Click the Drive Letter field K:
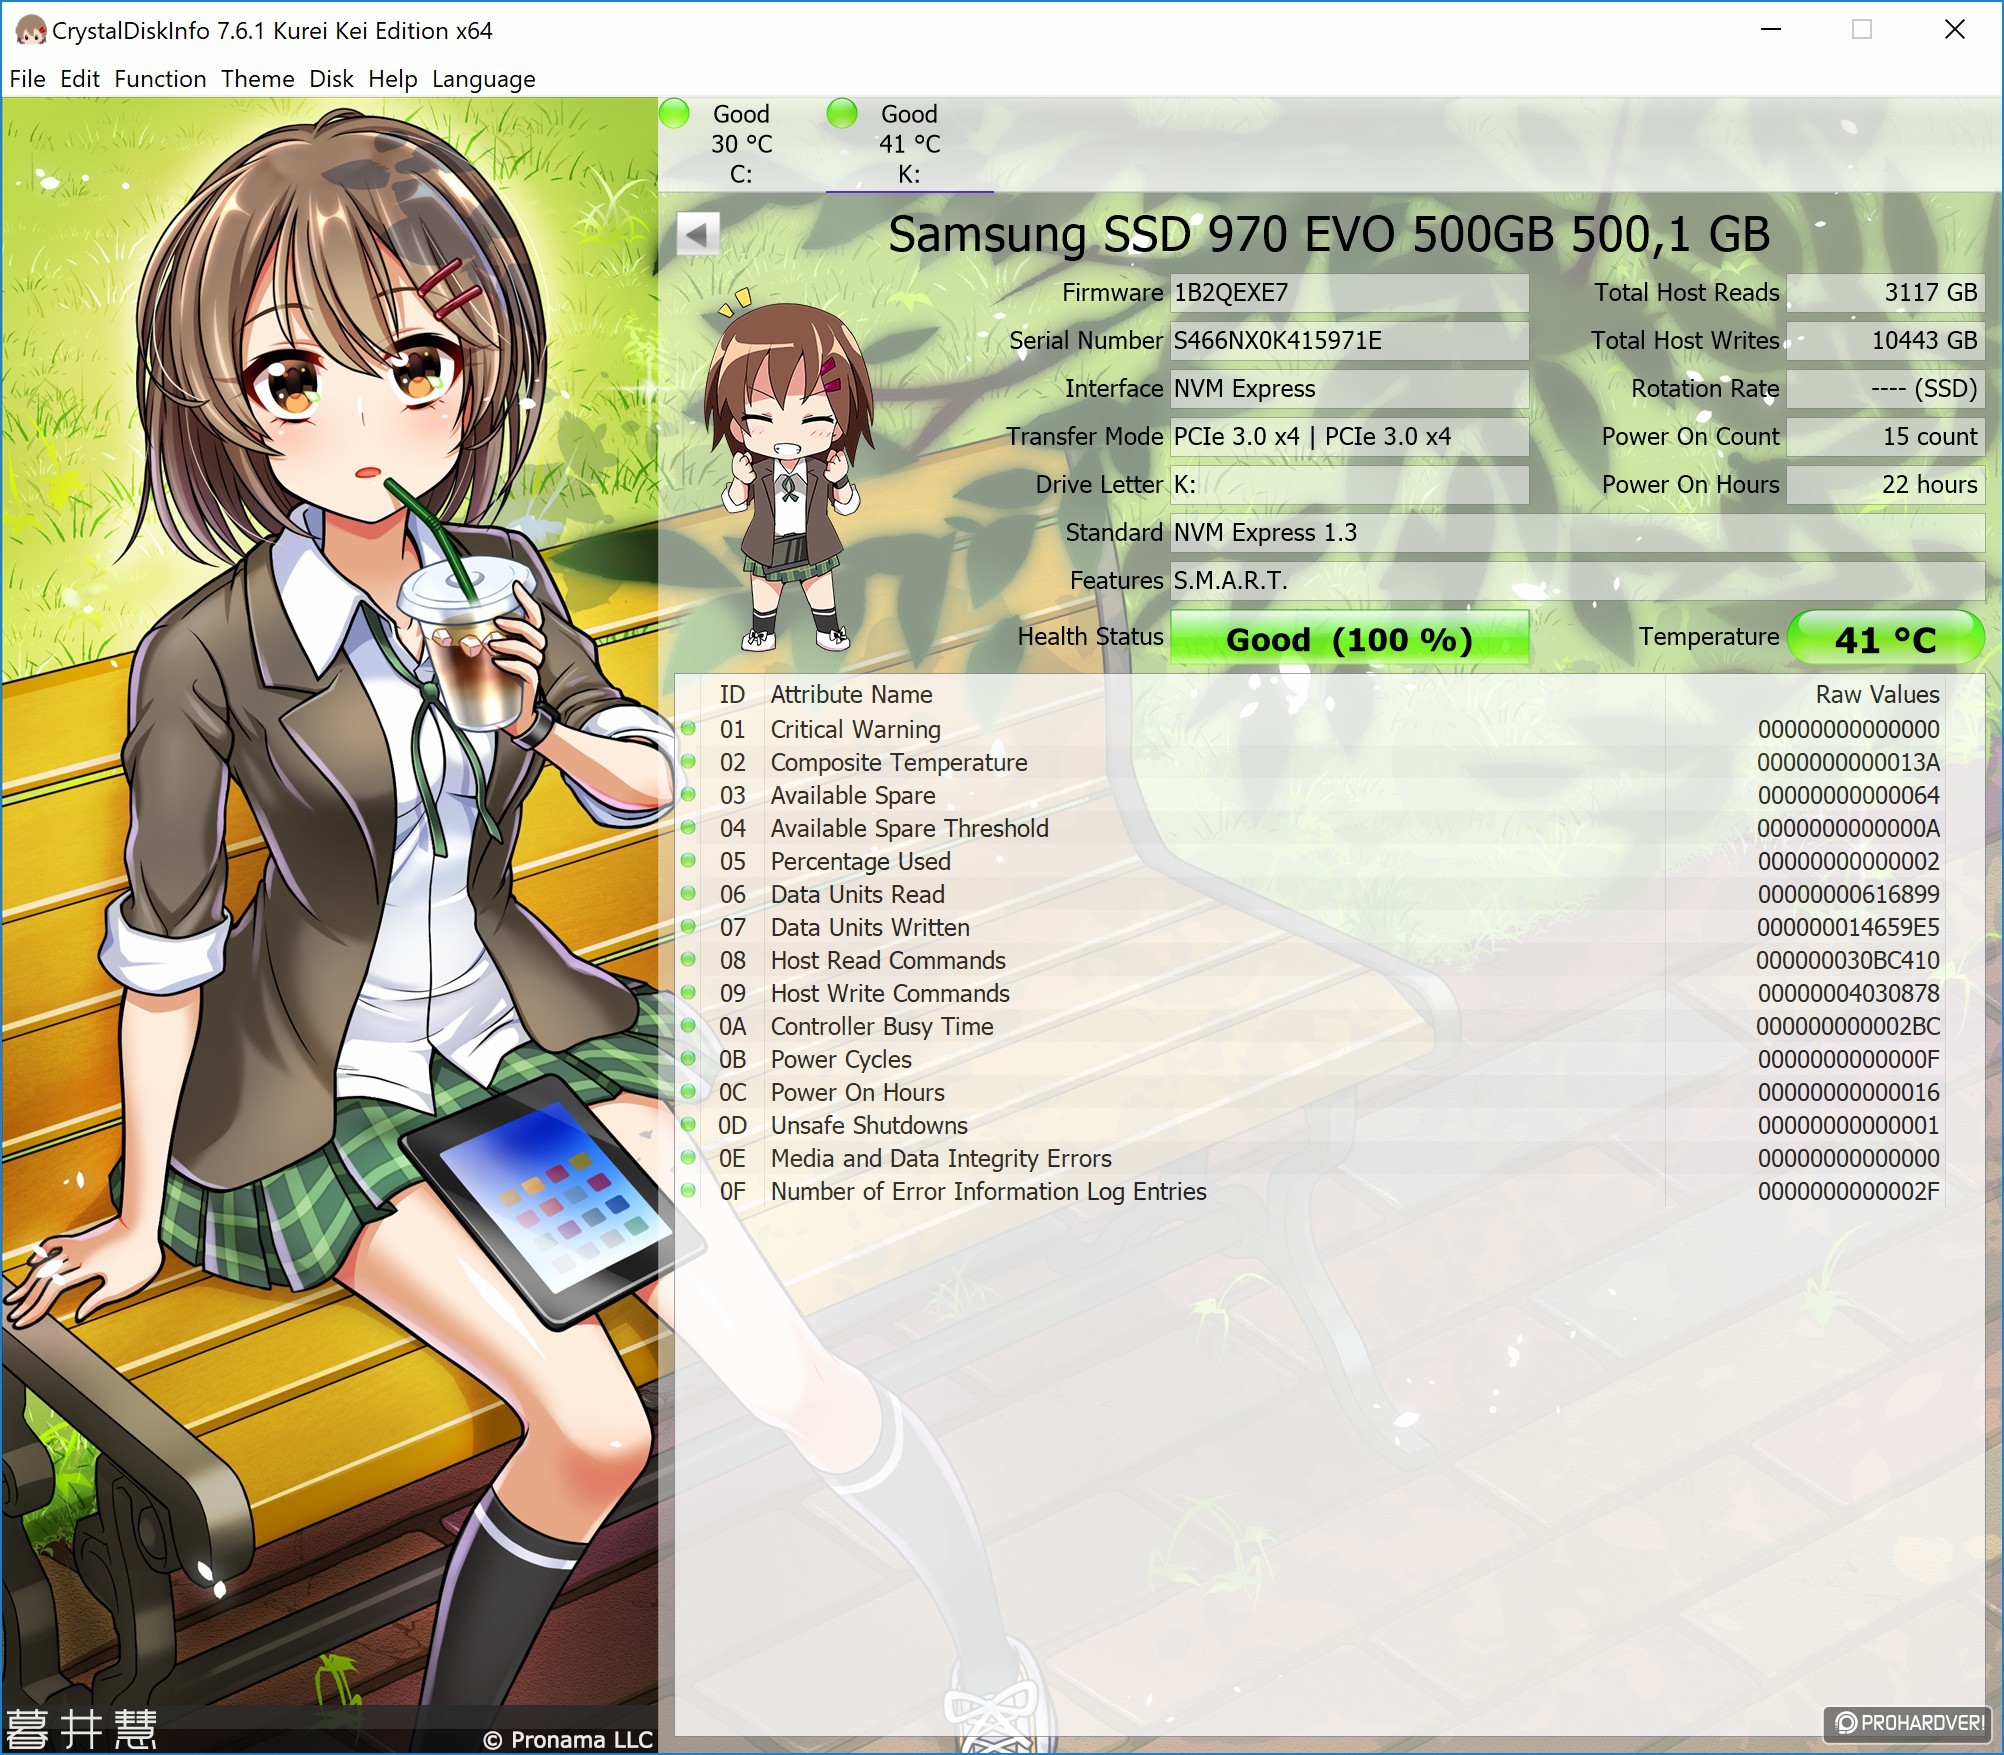Image resolution: width=2004 pixels, height=1755 pixels. tap(1350, 484)
